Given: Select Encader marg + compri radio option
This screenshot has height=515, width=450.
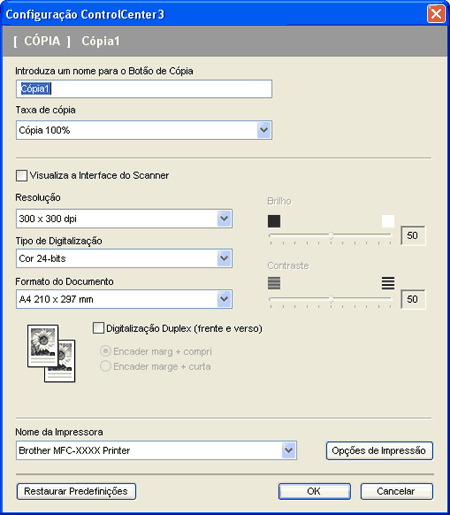Looking at the screenshot, I should click(x=105, y=351).
